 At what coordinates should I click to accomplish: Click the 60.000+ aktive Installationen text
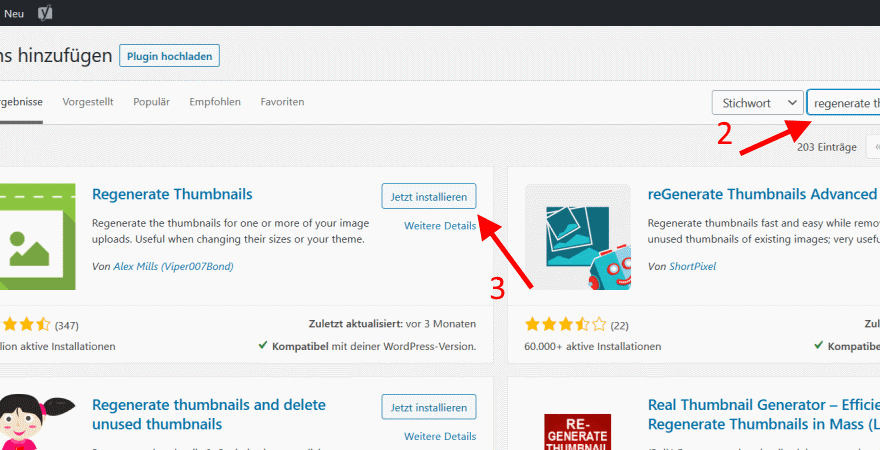coord(593,346)
